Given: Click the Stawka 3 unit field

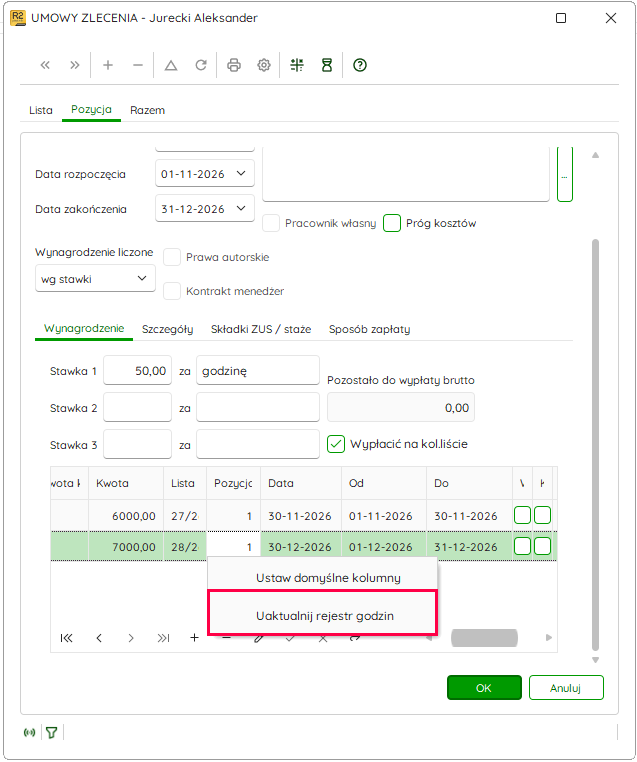Looking at the screenshot, I should pyautogui.click(x=258, y=444).
